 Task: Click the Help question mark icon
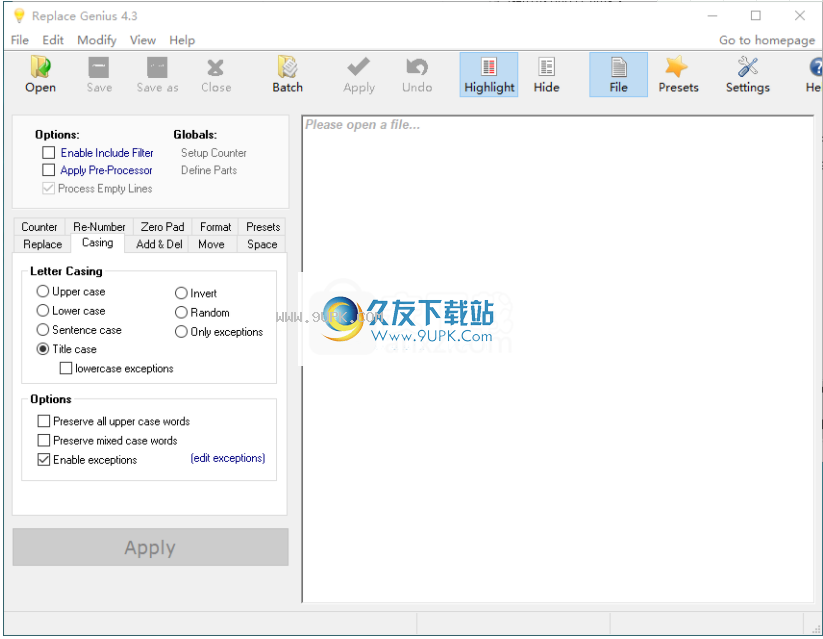815,75
